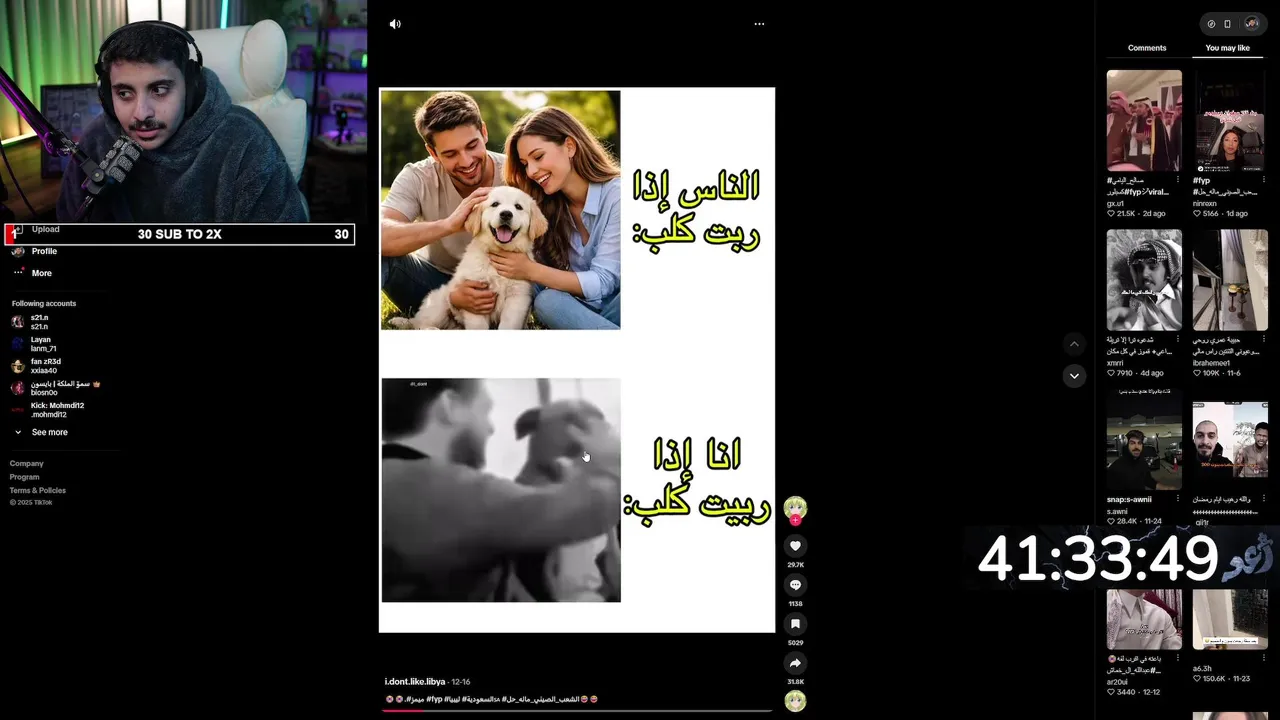The height and width of the screenshot is (720, 1280).
Task: Like the video with the heart icon
Action: tap(795, 546)
